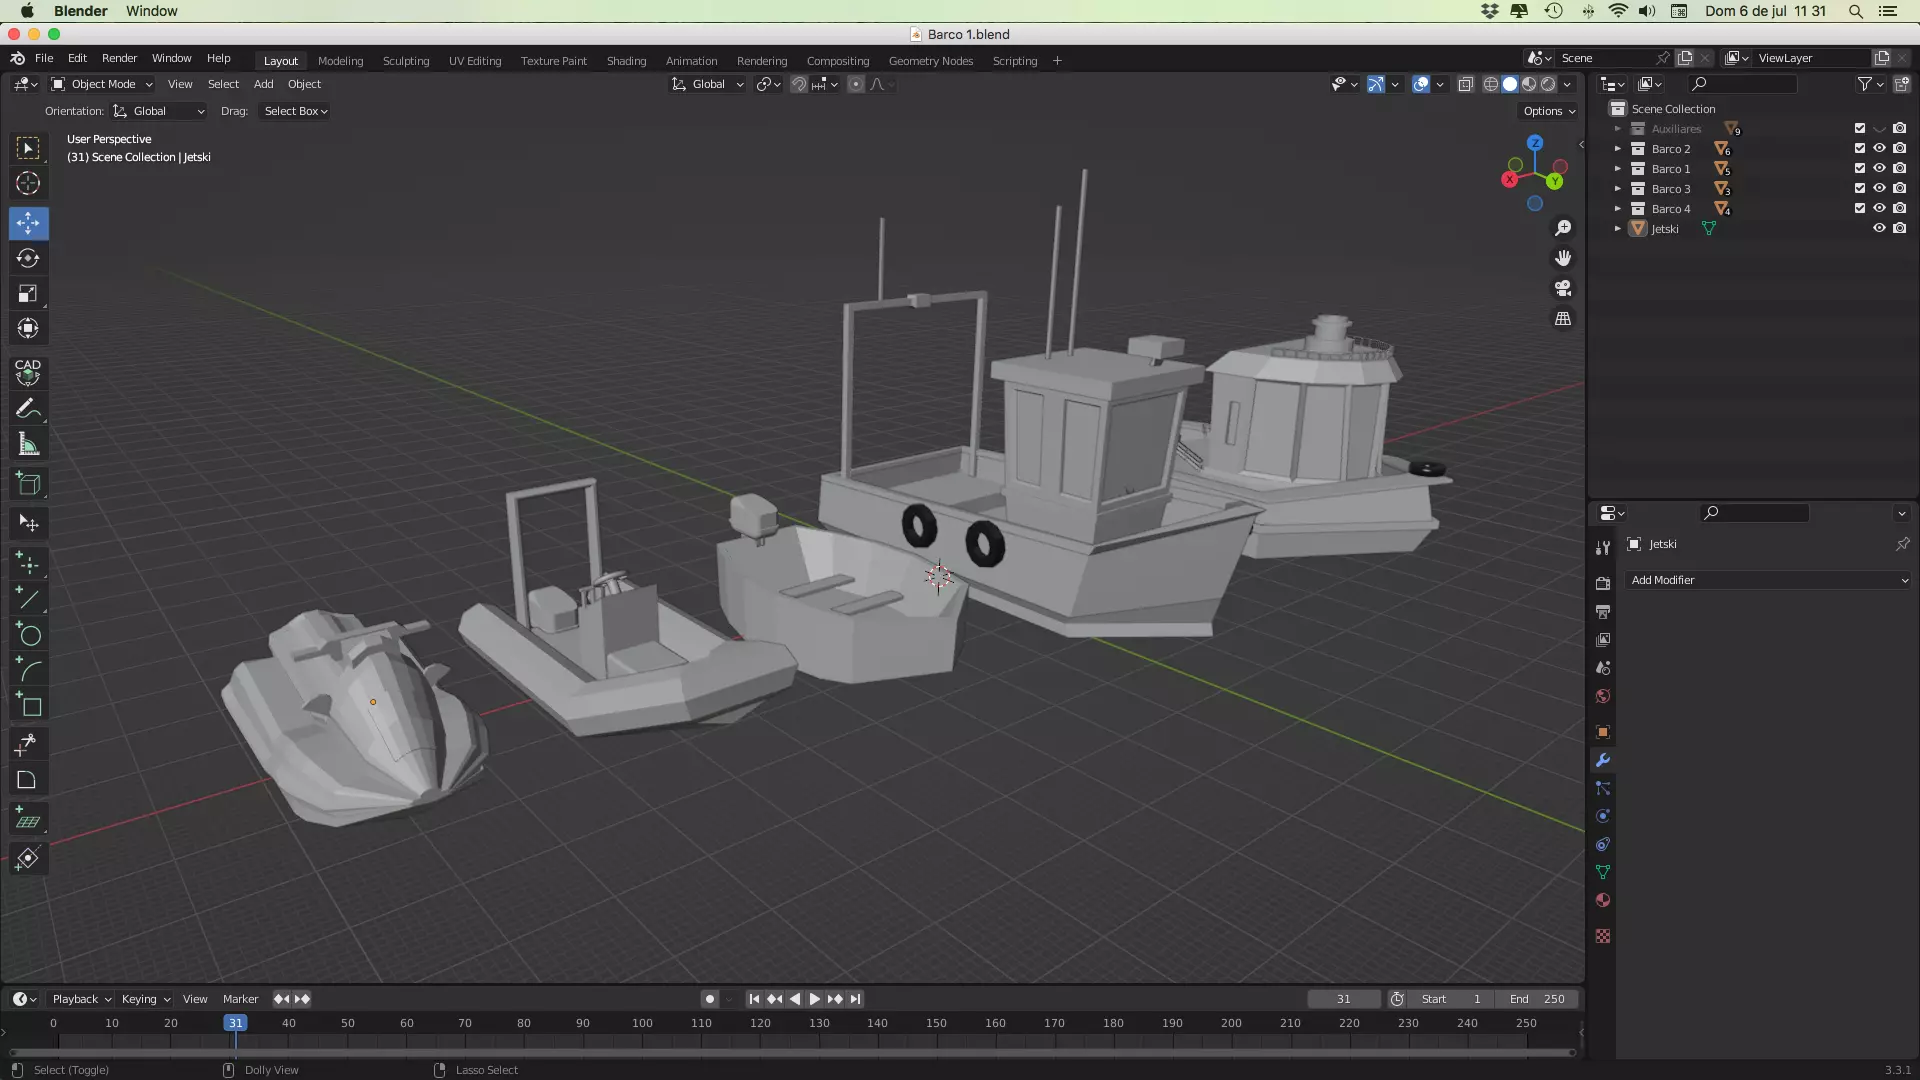Select the Annotate pencil tool
1920x1080 pixels.
pos(28,409)
